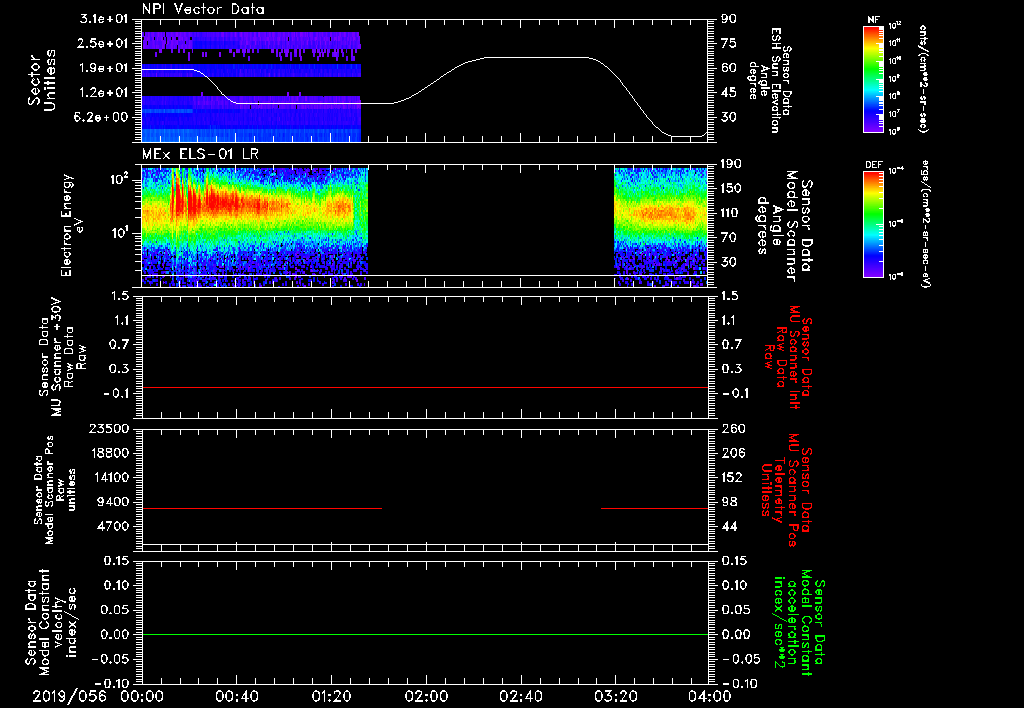Click the 98 telemetry position tick label
Viewport: 1024px width, 708px height.
click(x=729, y=502)
